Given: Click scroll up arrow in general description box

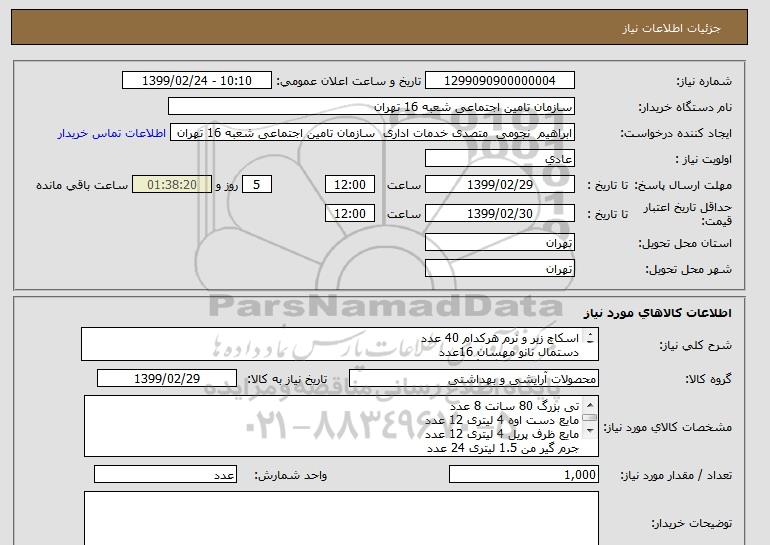Looking at the screenshot, I should click(x=590, y=334).
